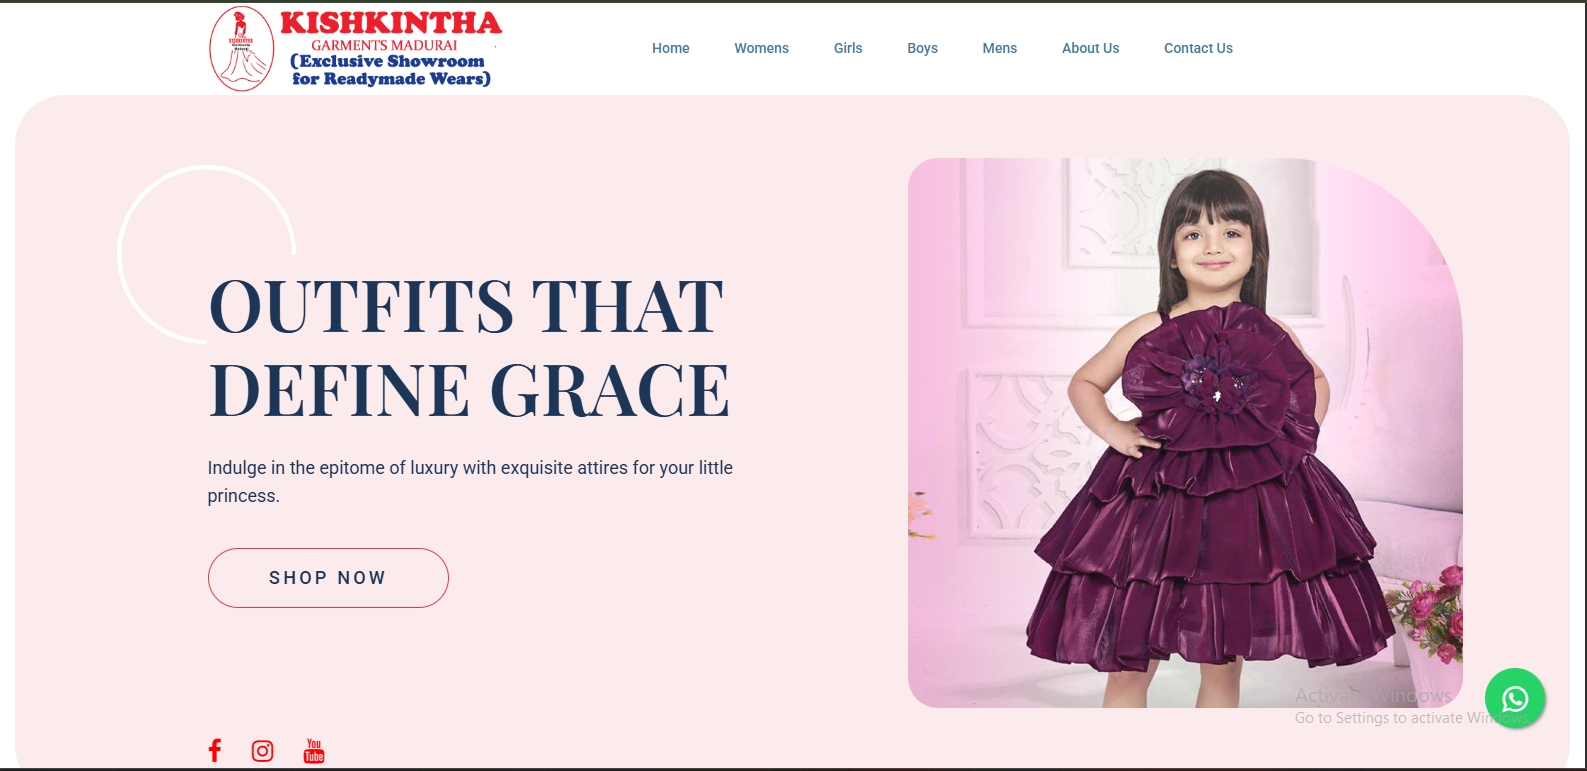Viewport: 1587px width, 771px height.
Task: Click the Go to Settings watermark text
Action: pos(1410,718)
